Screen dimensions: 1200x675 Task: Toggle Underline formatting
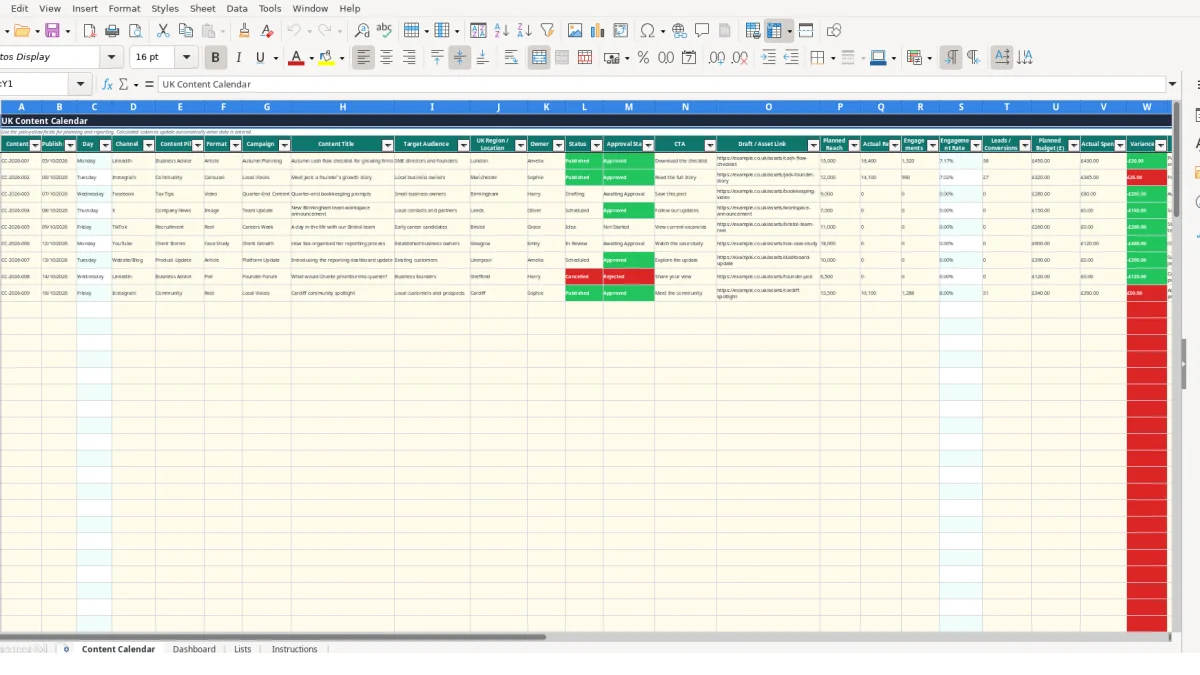pyautogui.click(x=261, y=58)
